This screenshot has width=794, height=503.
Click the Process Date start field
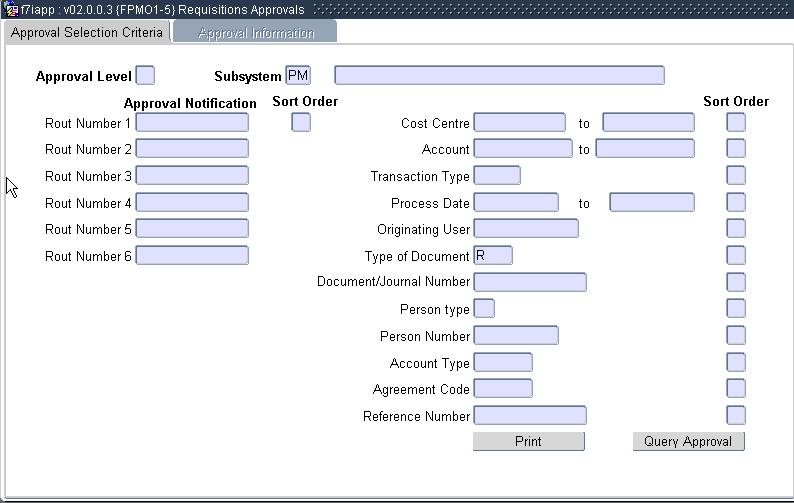point(516,203)
